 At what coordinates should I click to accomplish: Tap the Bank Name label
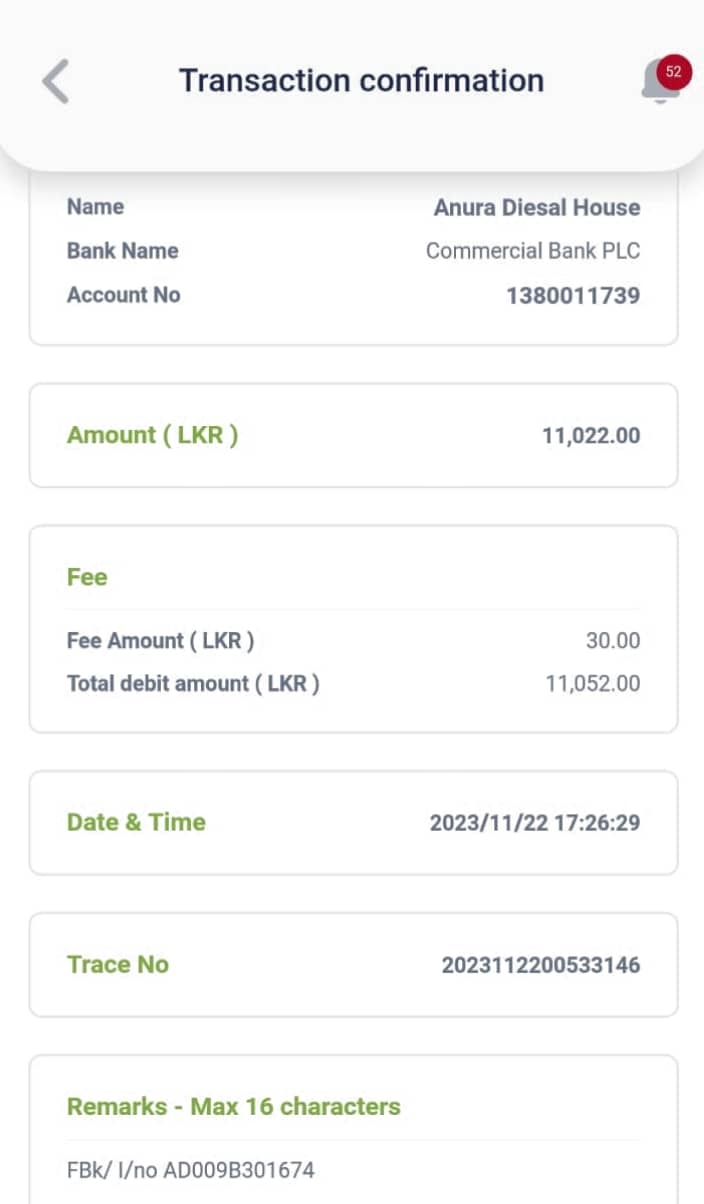click(x=122, y=251)
